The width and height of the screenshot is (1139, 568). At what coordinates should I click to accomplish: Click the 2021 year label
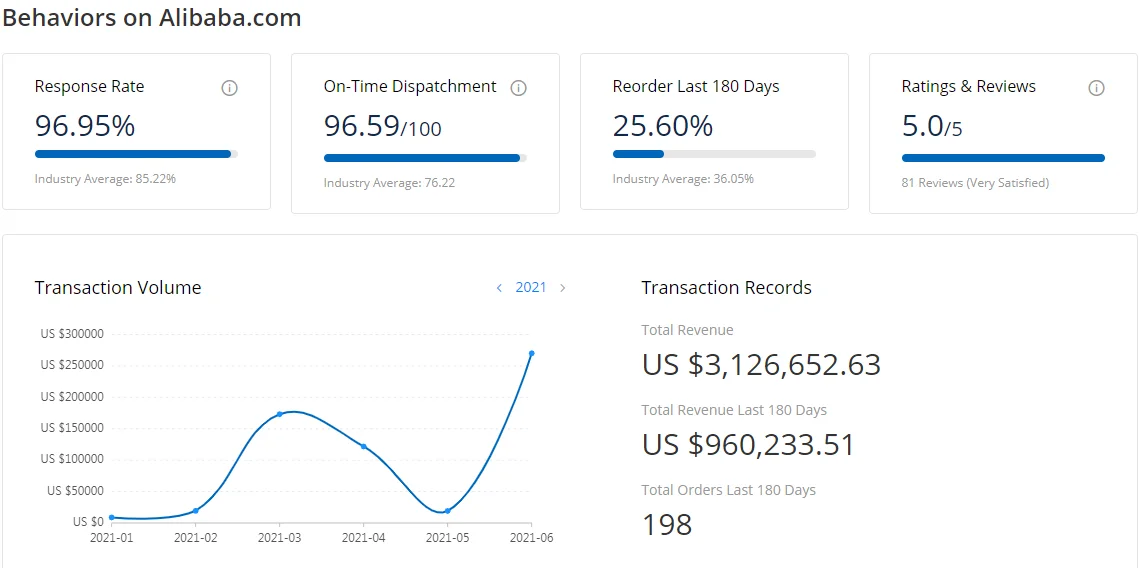tap(531, 287)
